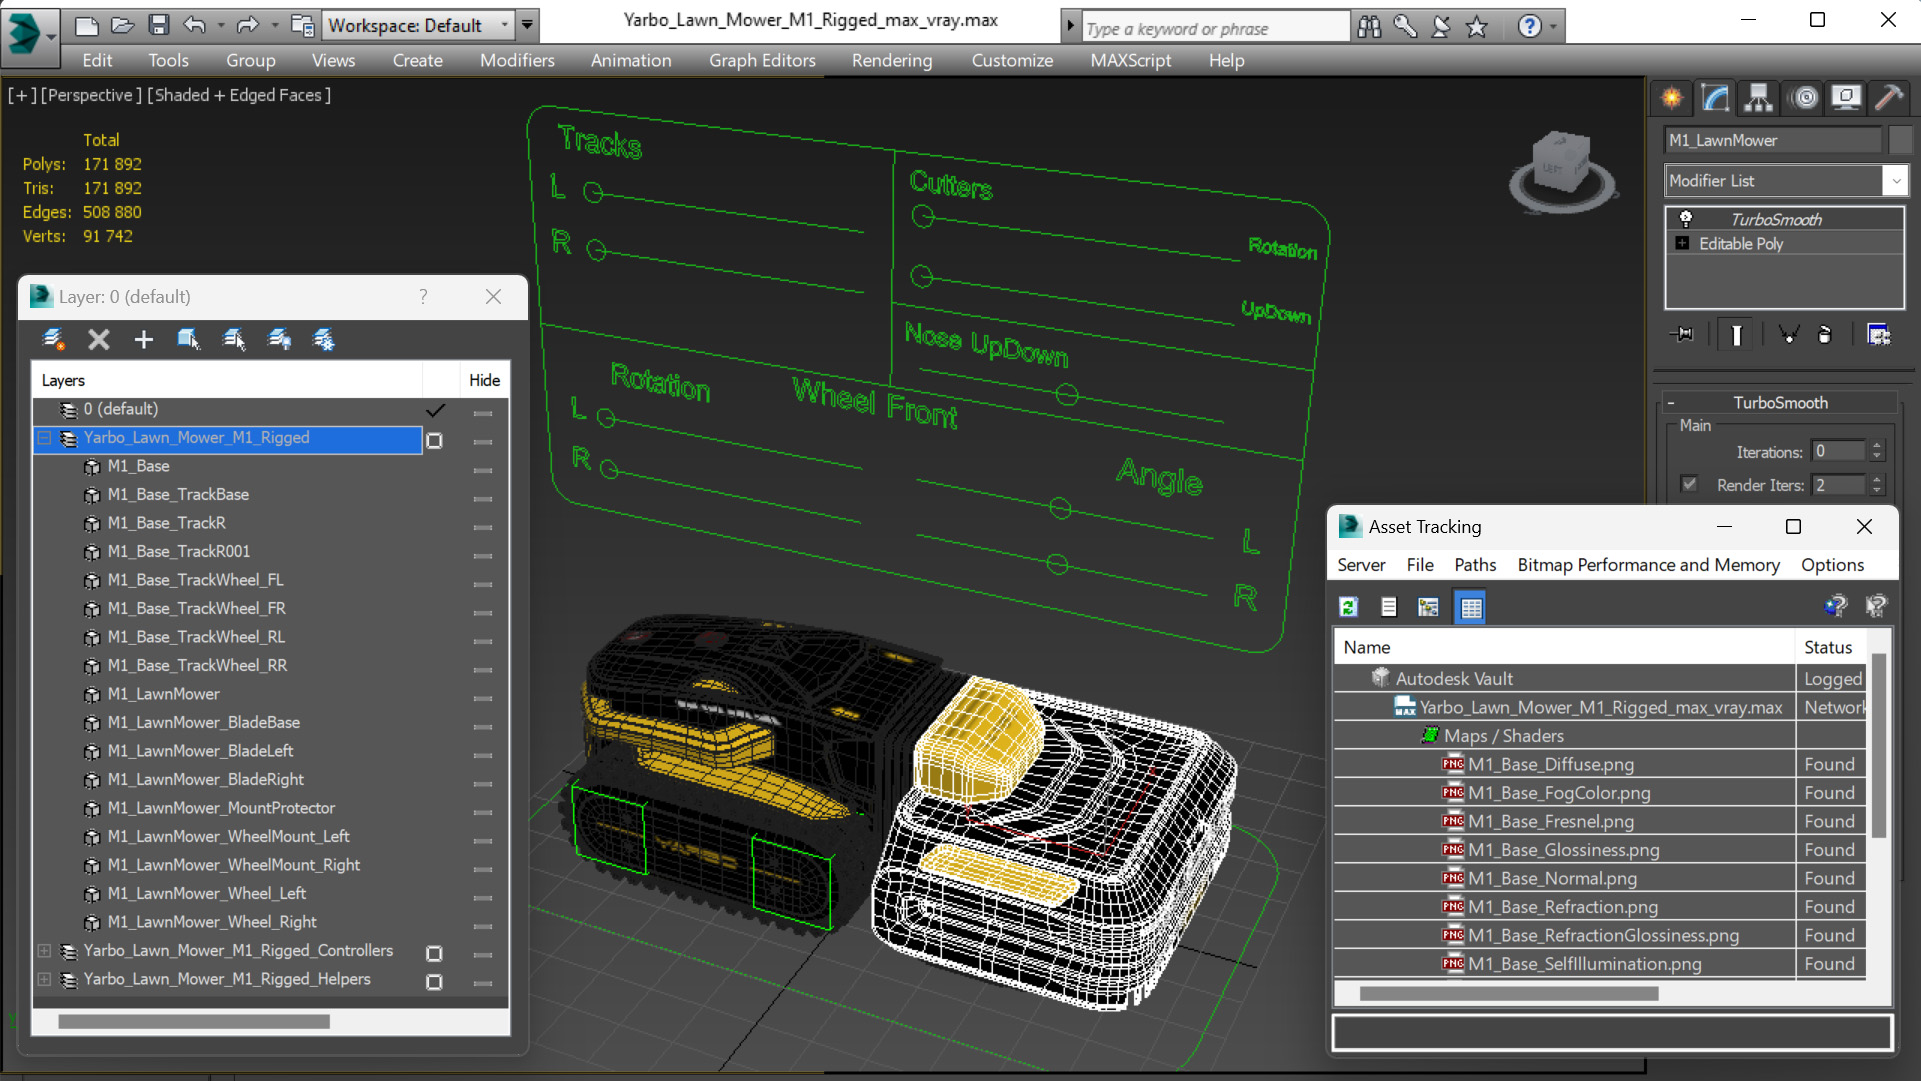This screenshot has width=1921, height=1081.
Task: Click the Shaded + Edged Faces label
Action: (x=239, y=95)
